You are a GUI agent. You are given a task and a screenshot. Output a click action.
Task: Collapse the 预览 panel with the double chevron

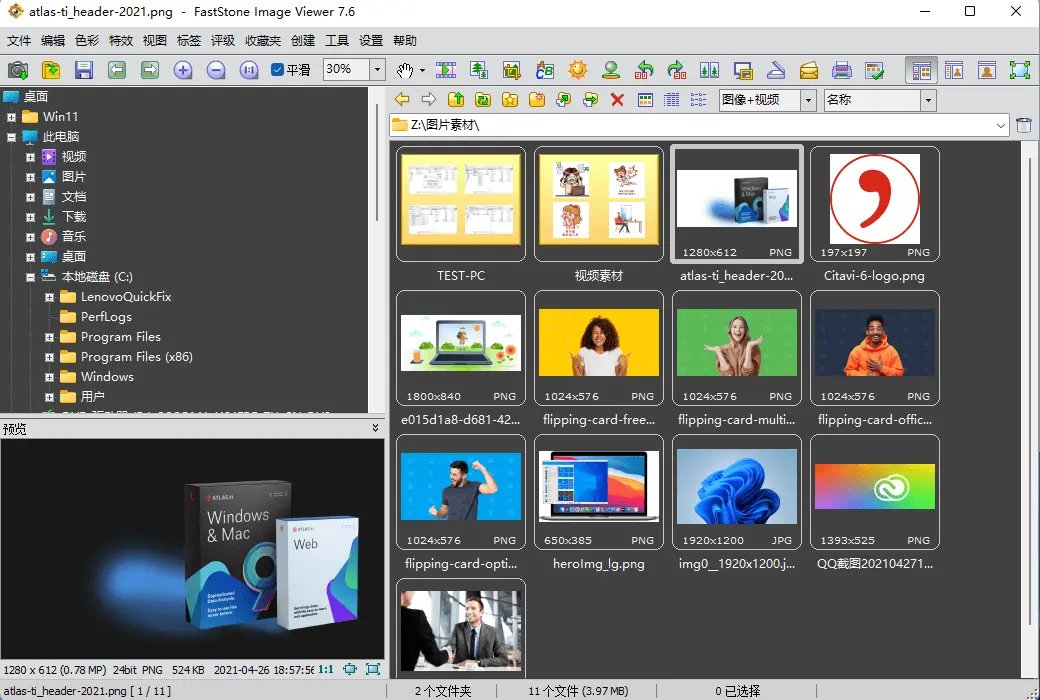point(375,429)
